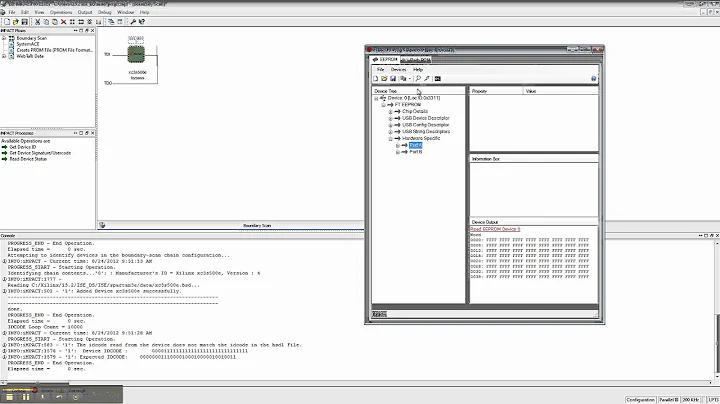Click Read EEPROM Device 0 link
The height and width of the screenshot is (404, 720).
495,229
